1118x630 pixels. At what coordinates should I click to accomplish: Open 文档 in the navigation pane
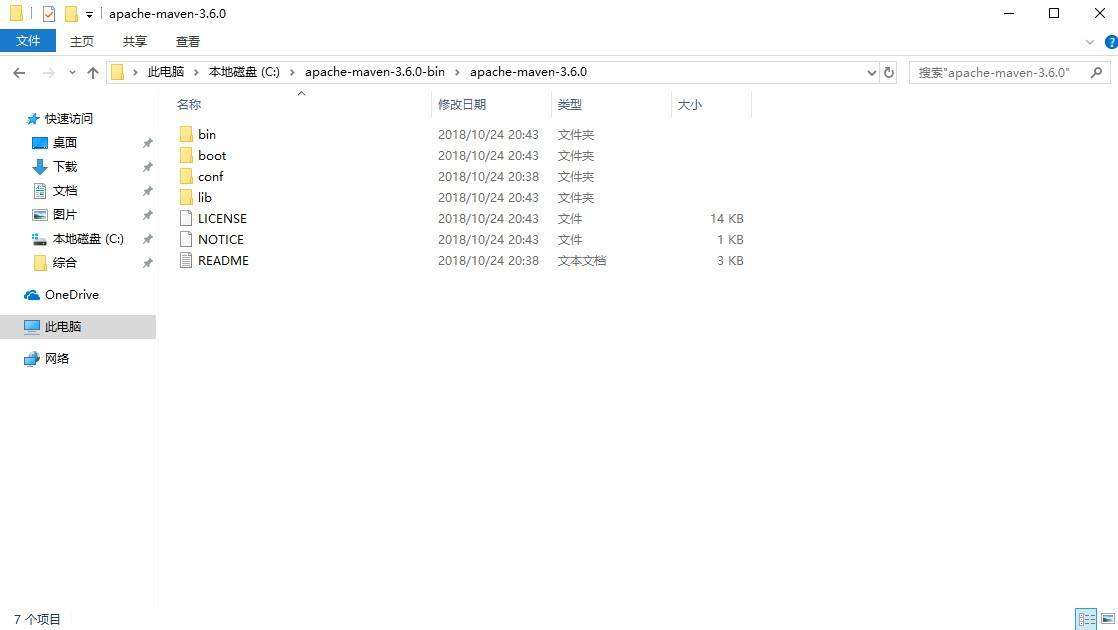click(x=65, y=190)
